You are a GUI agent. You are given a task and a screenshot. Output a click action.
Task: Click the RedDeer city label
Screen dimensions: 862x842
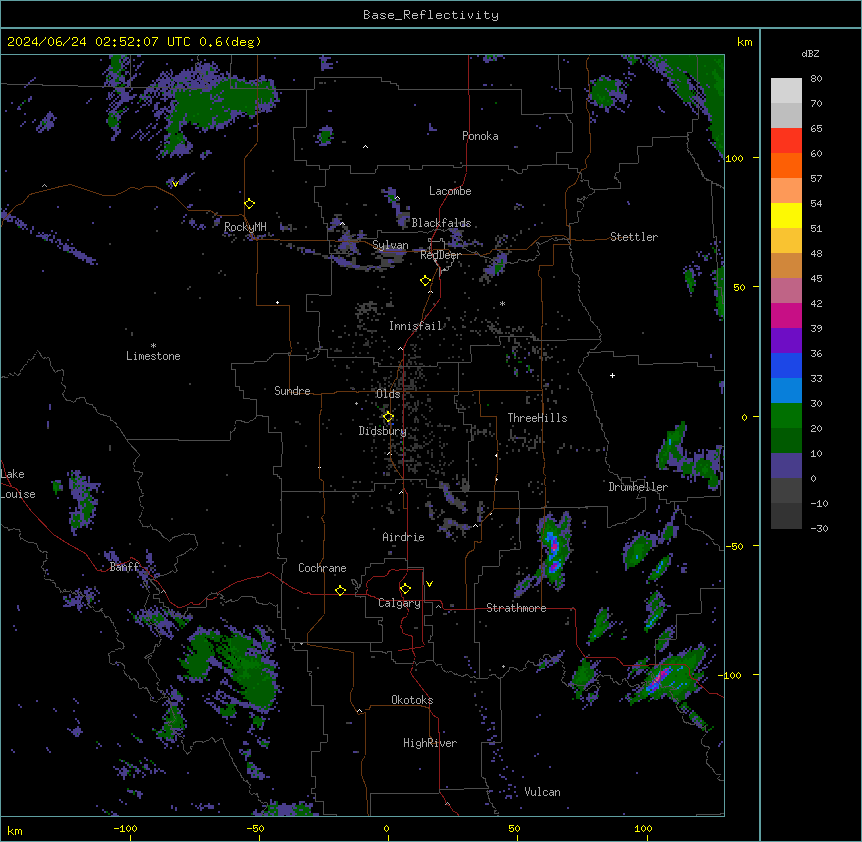(x=440, y=255)
